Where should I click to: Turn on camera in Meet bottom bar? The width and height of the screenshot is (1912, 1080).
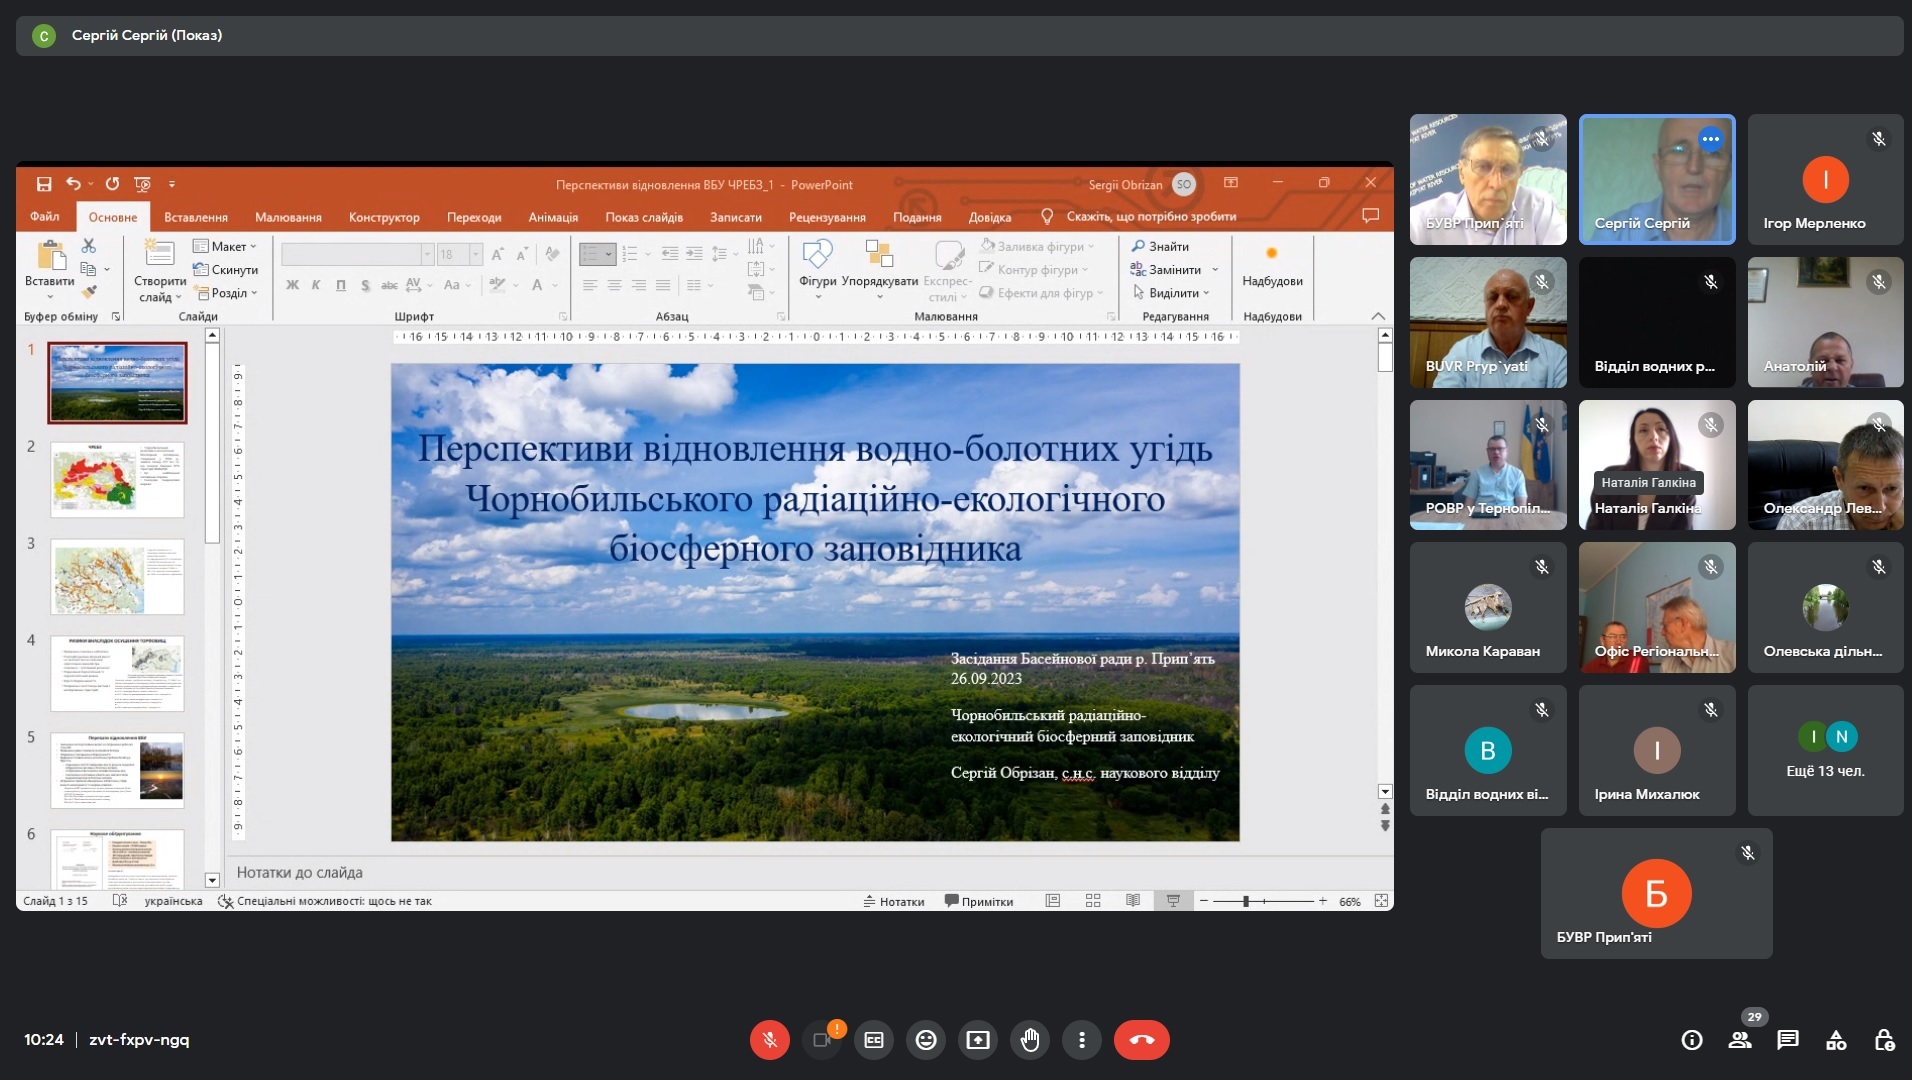tap(822, 1040)
